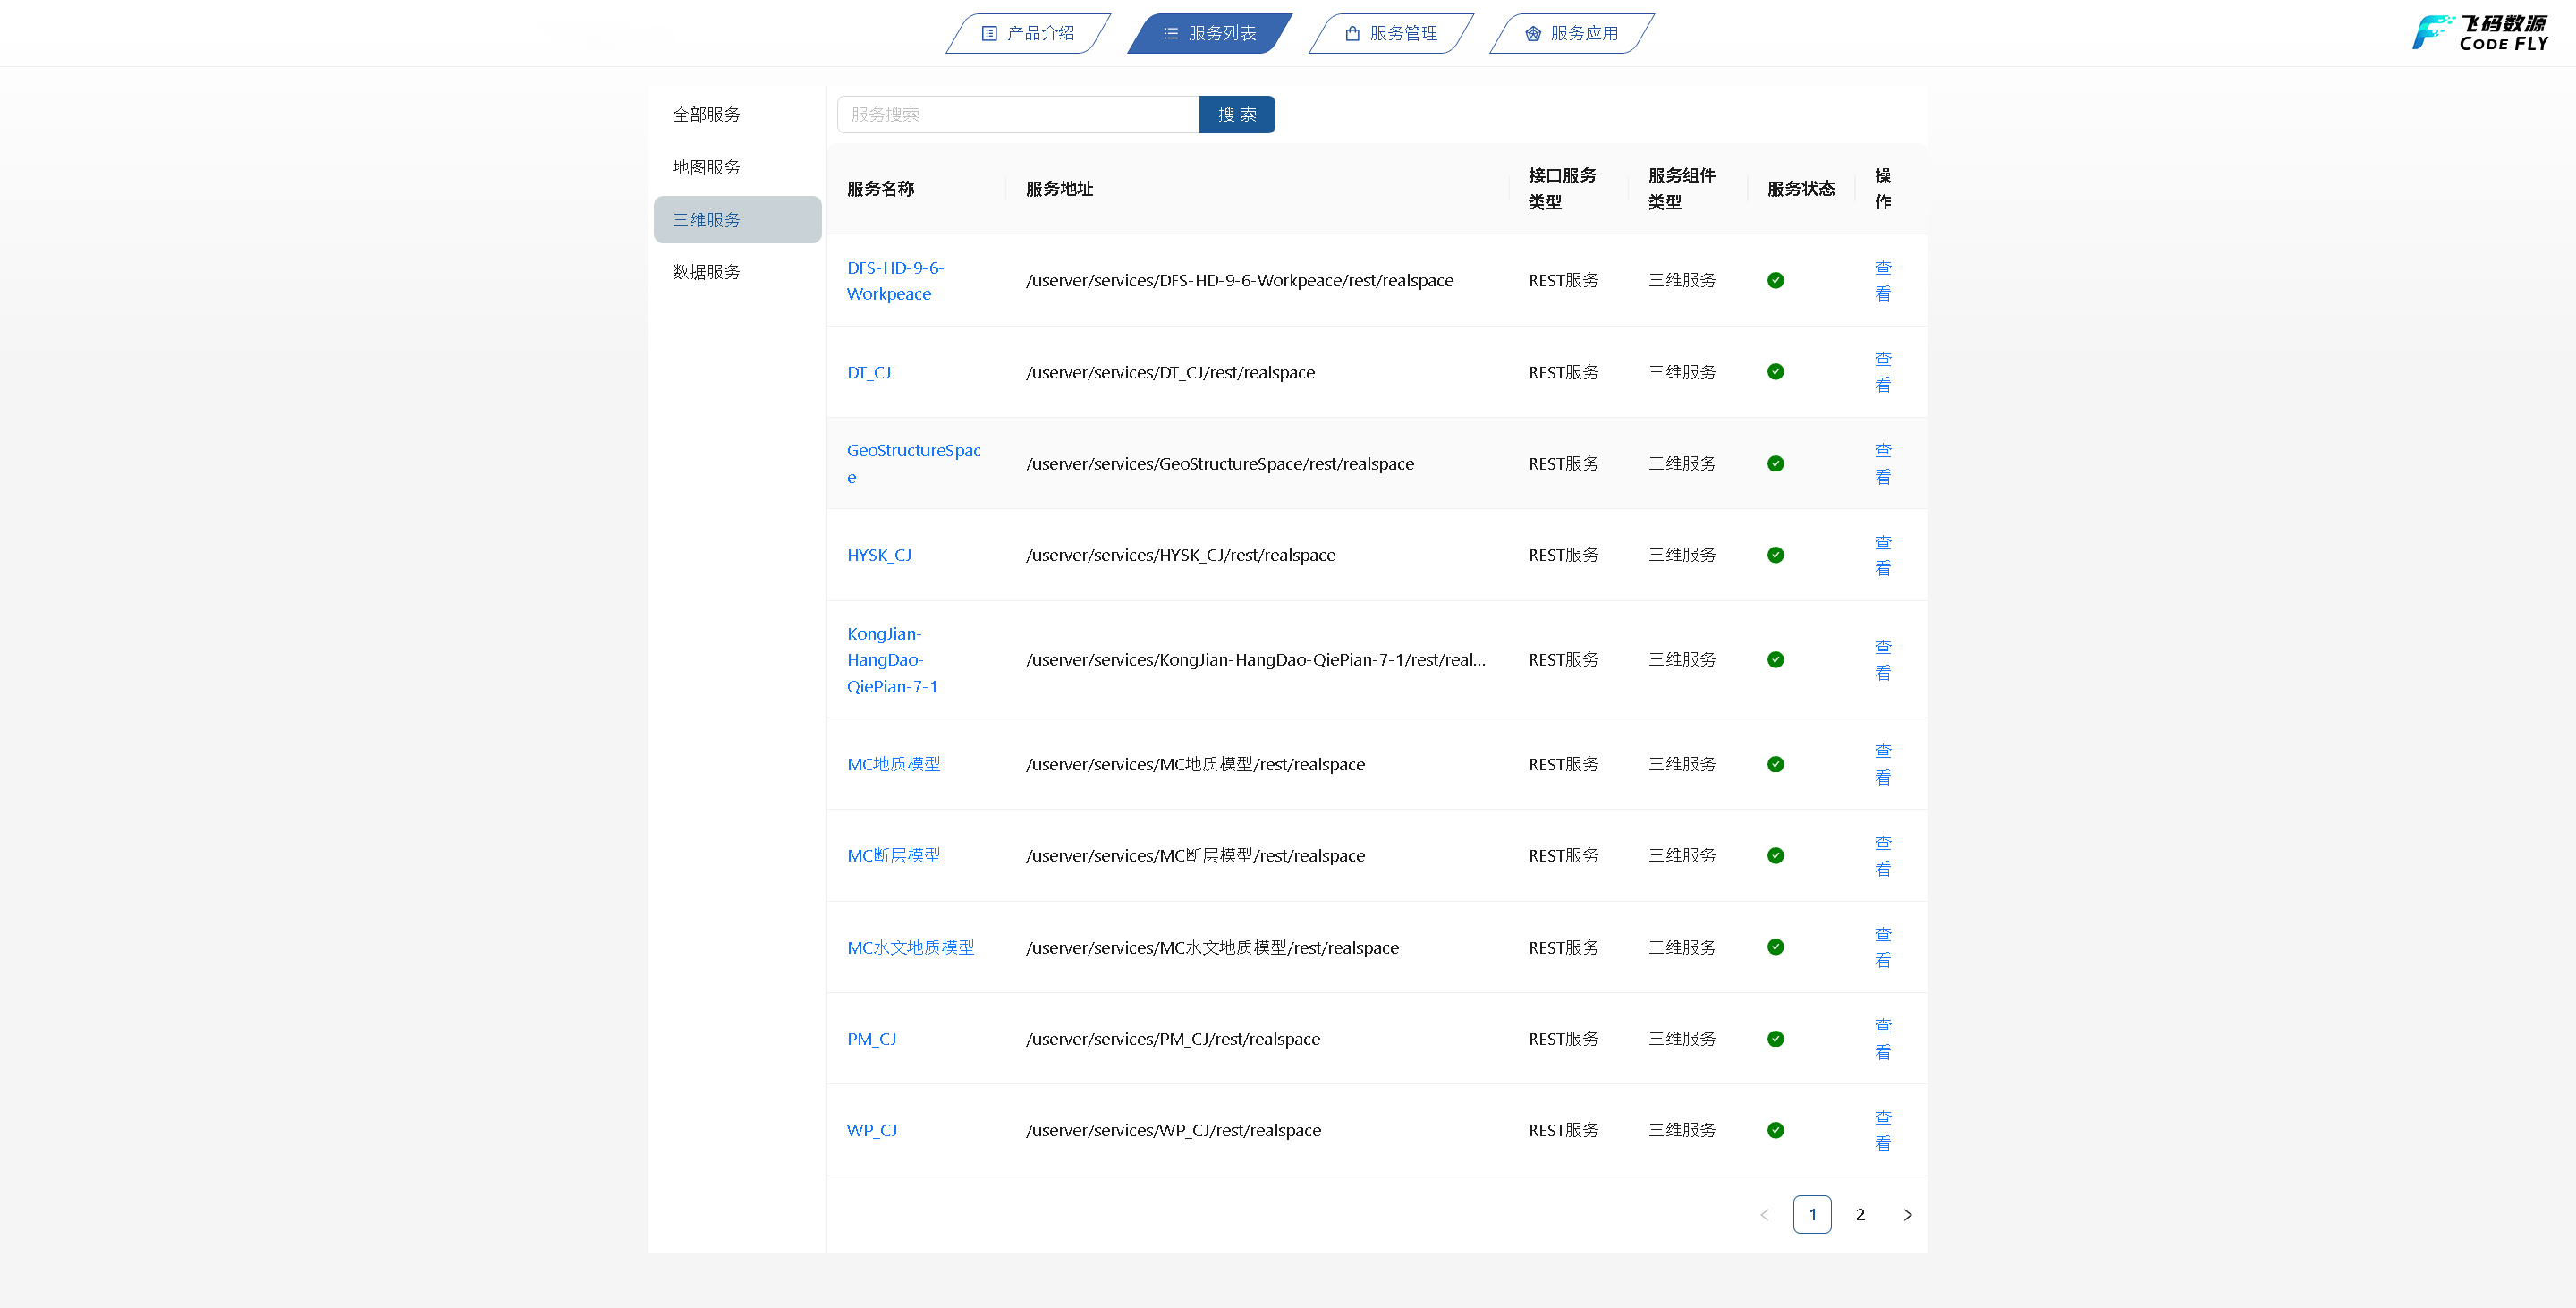Screen dimensions: 2576x1308
Task: Click the green status icon for WP_CJ row
Action: tap(1775, 1130)
